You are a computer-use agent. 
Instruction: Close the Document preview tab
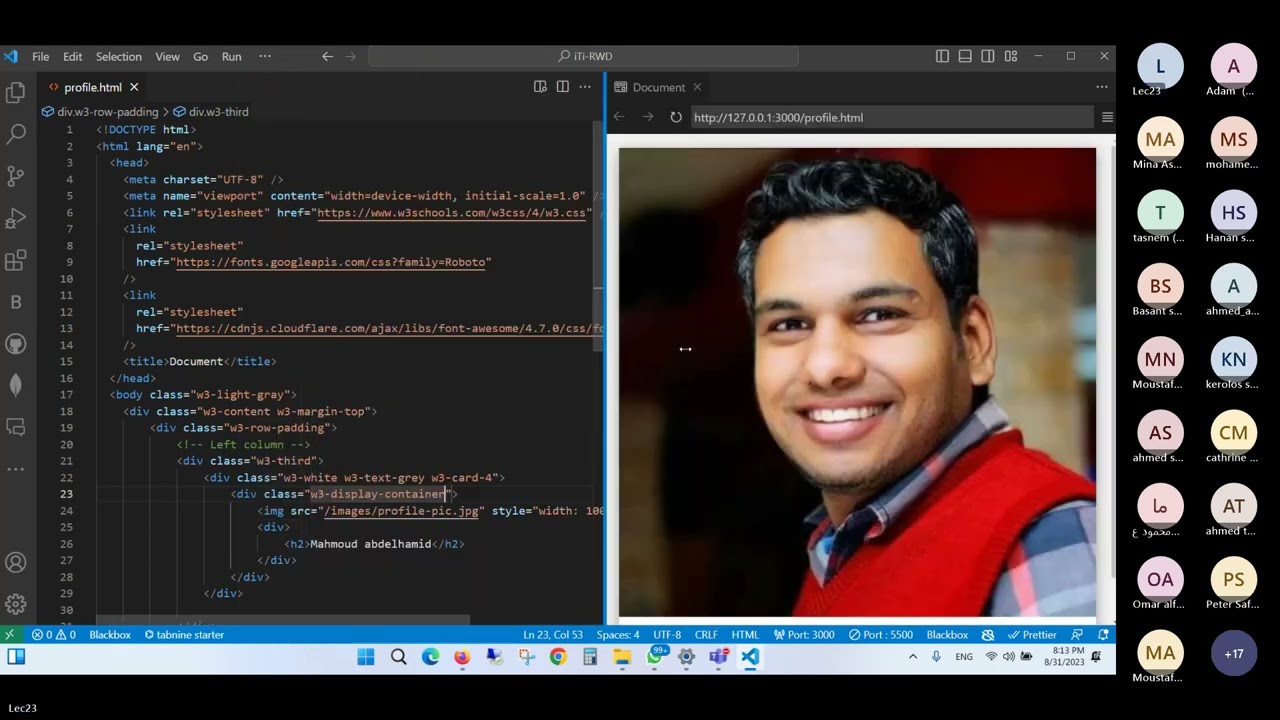click(697, 87)
